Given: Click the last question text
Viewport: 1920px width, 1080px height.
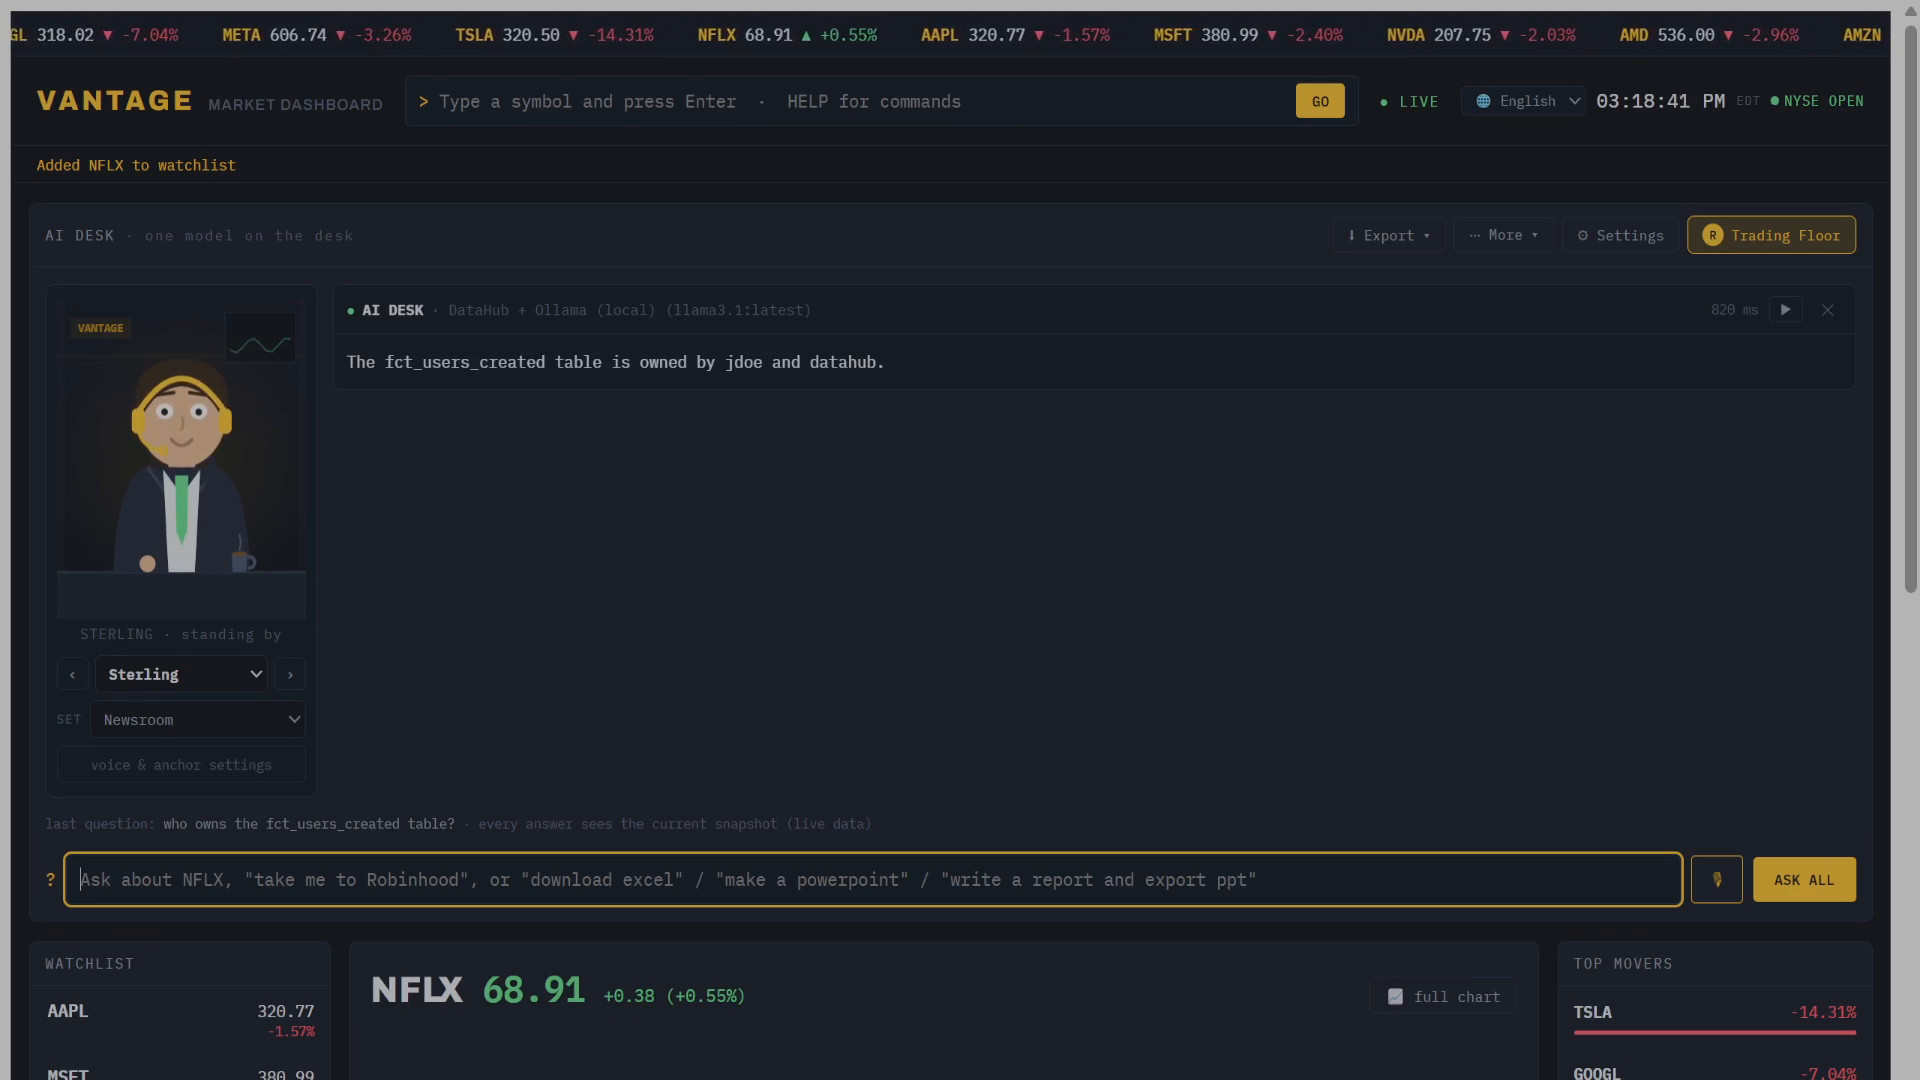Looking at the screenshot, I should coord(309,824).
